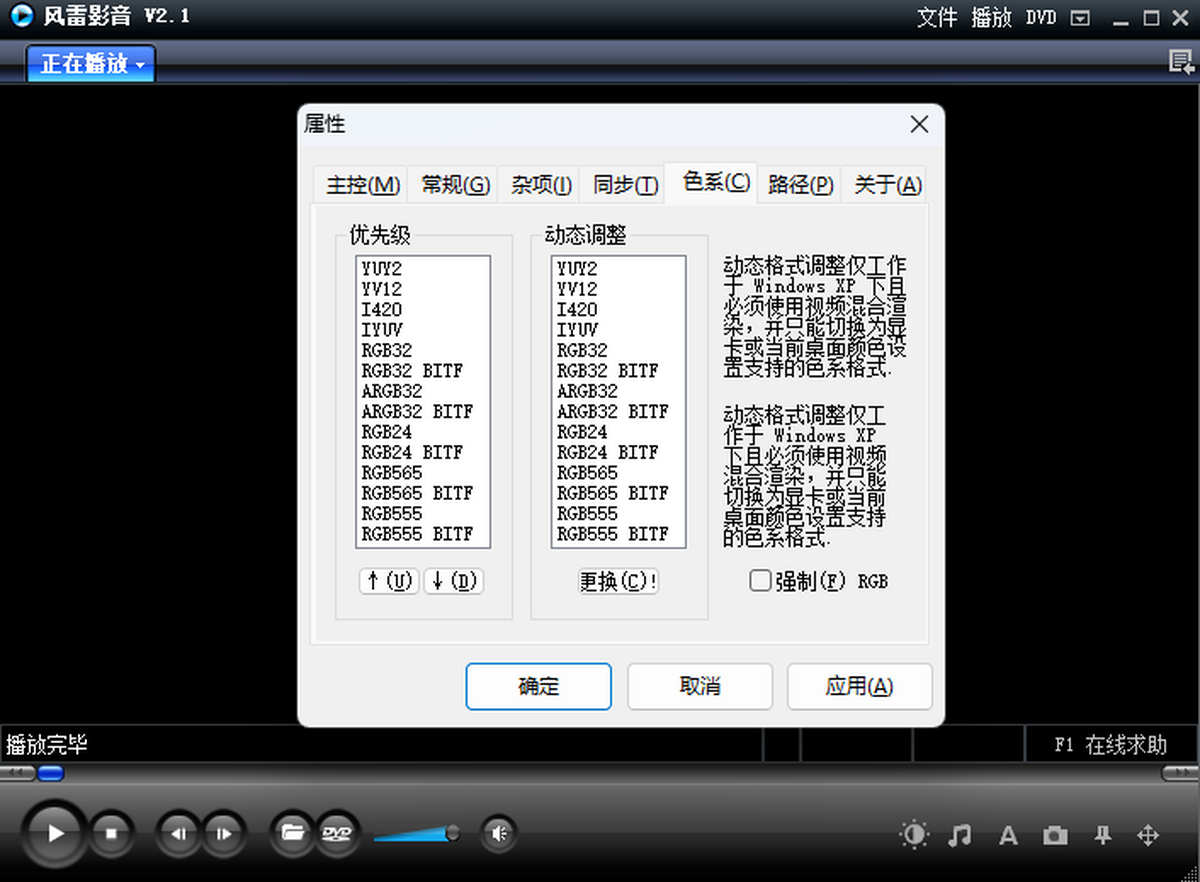Image resolution: width=1200 pixels, height=882 pixels.
Task: Open subtitle settings letter A icon
Action: 1008,835
